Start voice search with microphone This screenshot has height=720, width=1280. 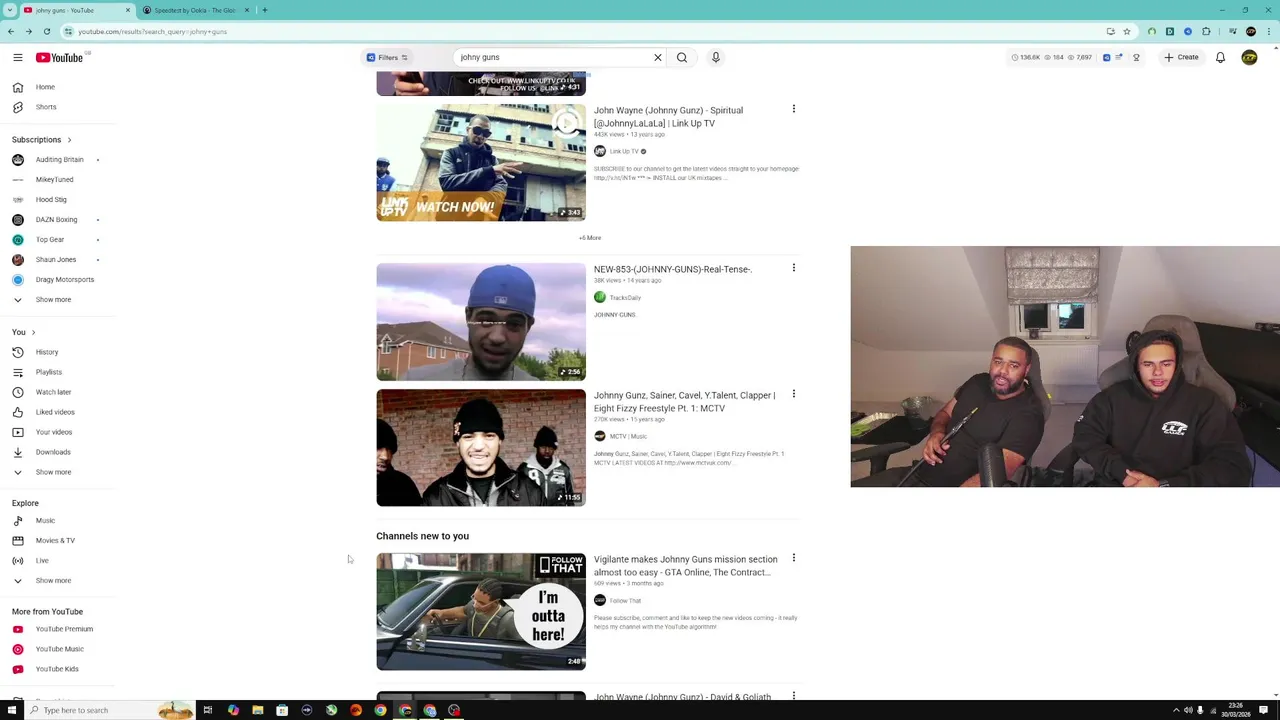click(x=716, y=58)
